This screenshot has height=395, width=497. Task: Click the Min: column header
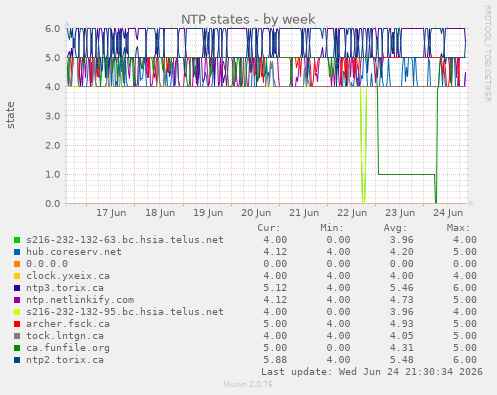point(332,228)
